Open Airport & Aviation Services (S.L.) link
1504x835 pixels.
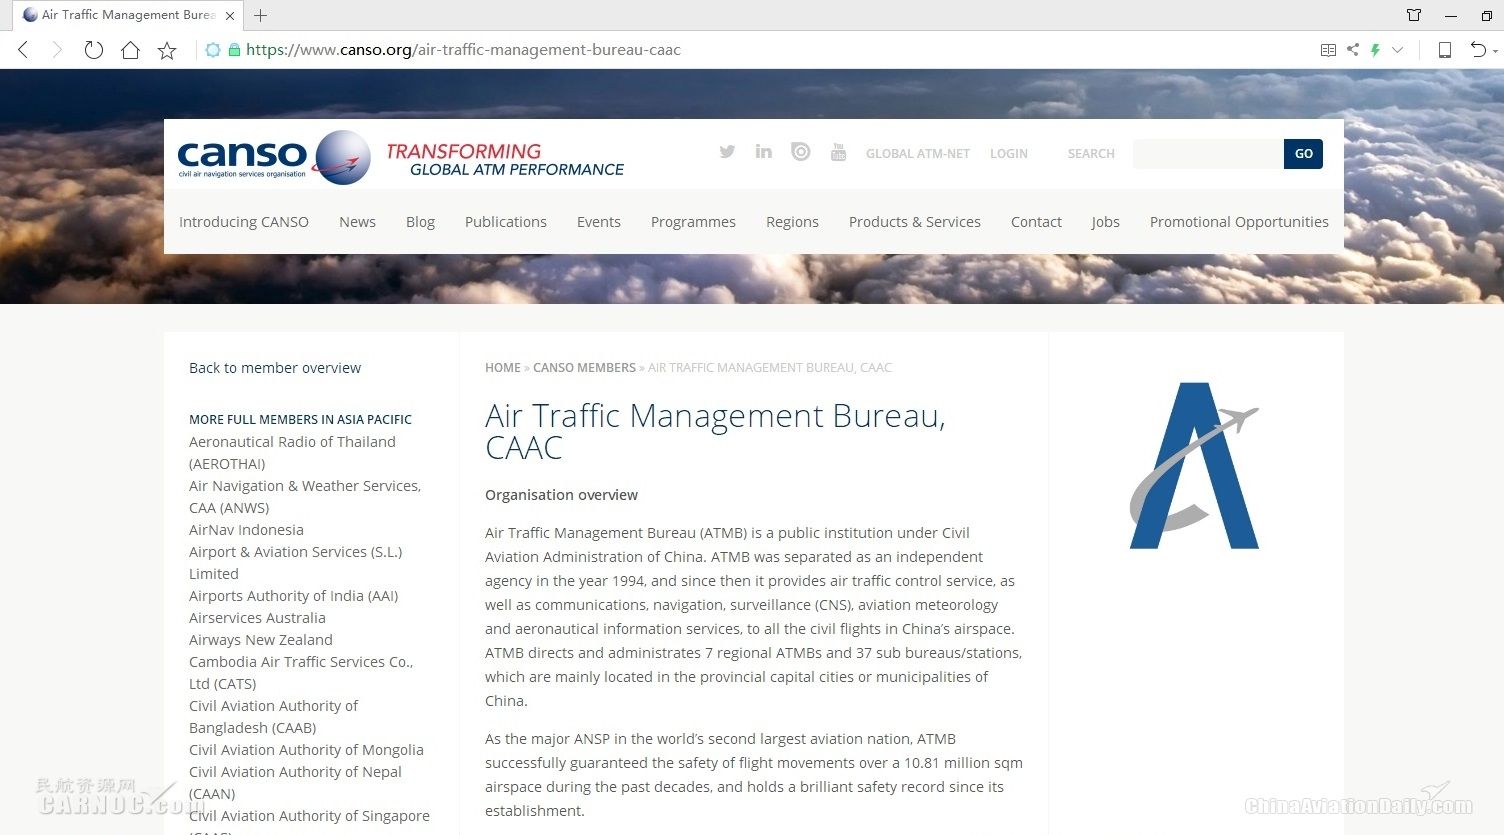[295, 562]
